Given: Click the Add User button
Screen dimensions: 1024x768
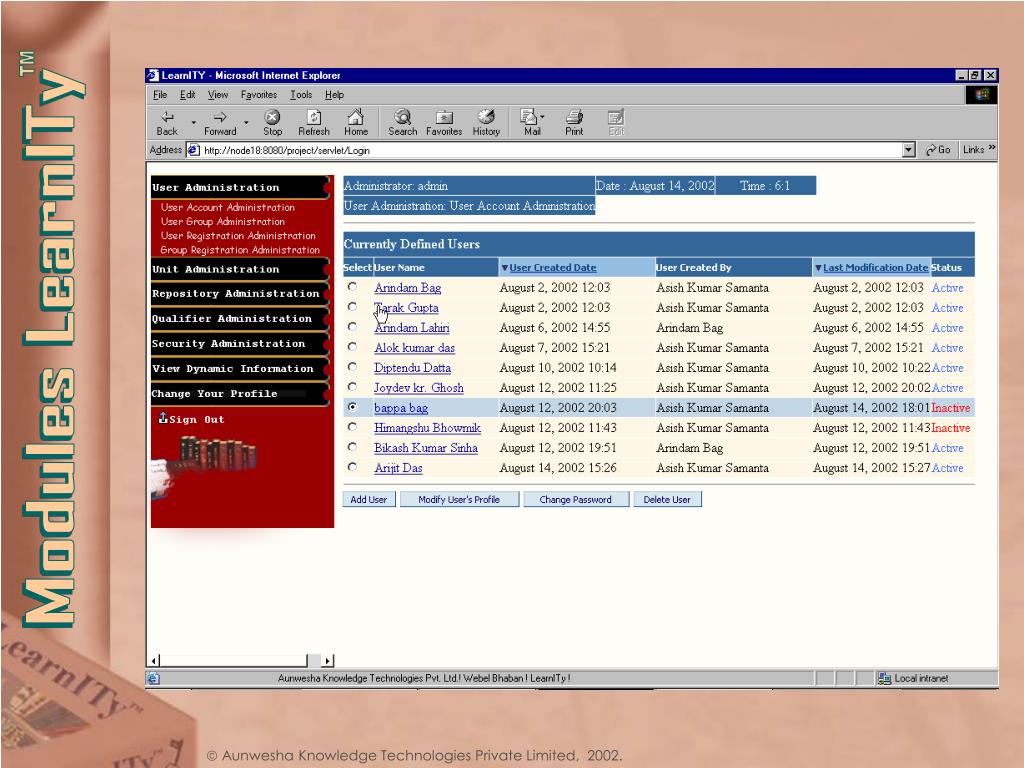Looking at the screenshot, I should point(369,499).
